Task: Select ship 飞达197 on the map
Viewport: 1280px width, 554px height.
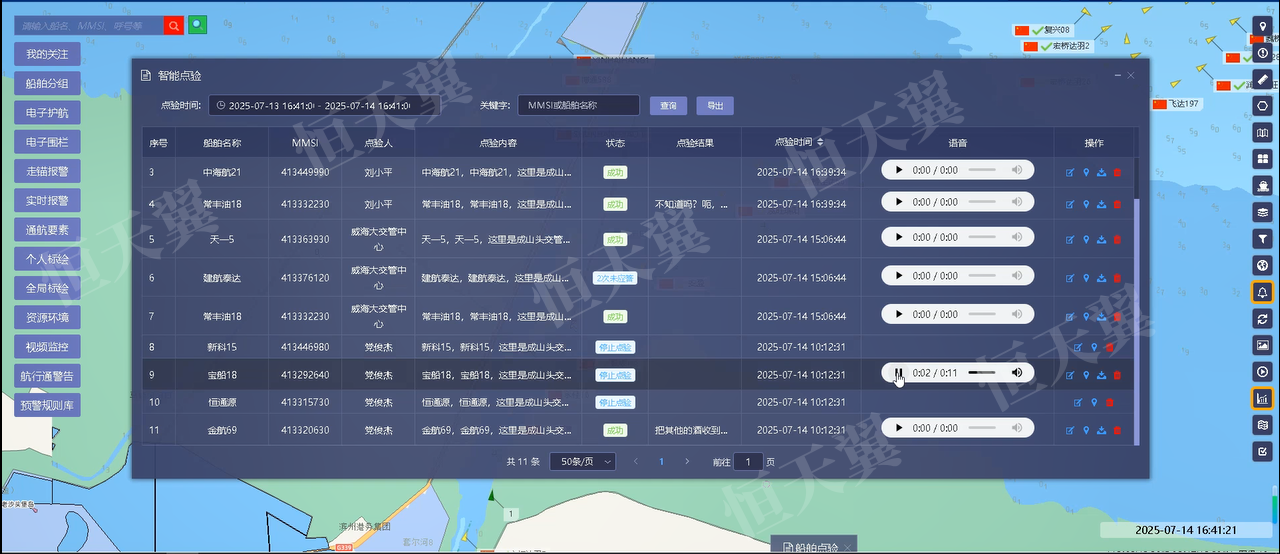Action: click(x=1176, y=104)
